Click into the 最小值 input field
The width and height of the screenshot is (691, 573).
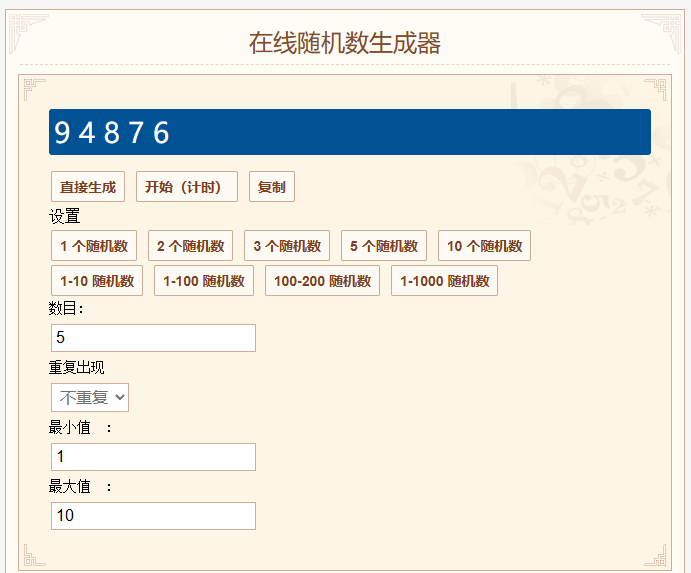pyautogui.click(x=153, y=457)
